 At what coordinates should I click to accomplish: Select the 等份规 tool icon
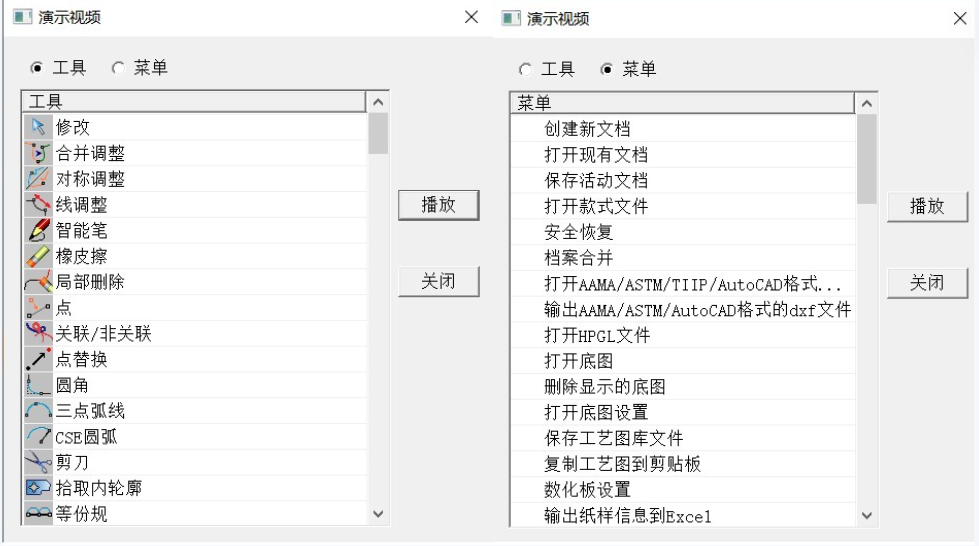38,514
